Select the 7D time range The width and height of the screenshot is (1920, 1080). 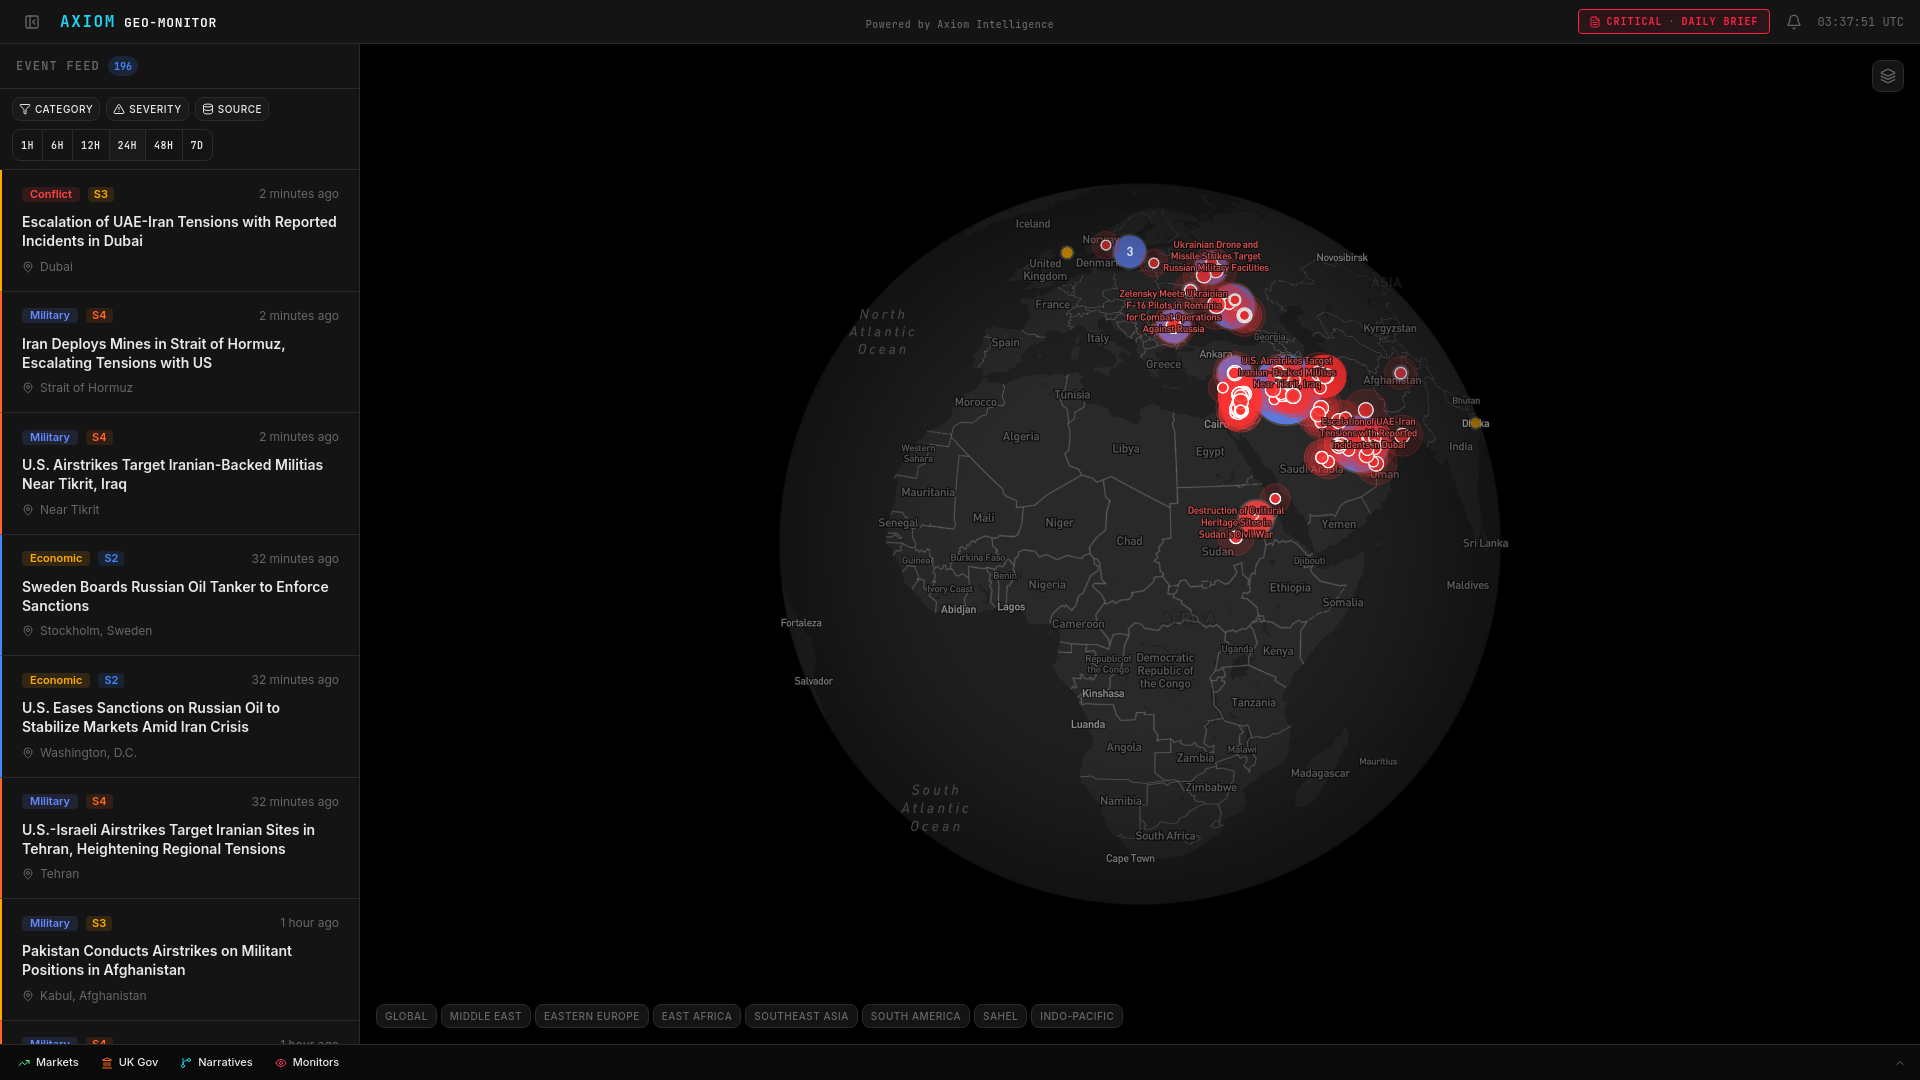[x=197, y=146]
